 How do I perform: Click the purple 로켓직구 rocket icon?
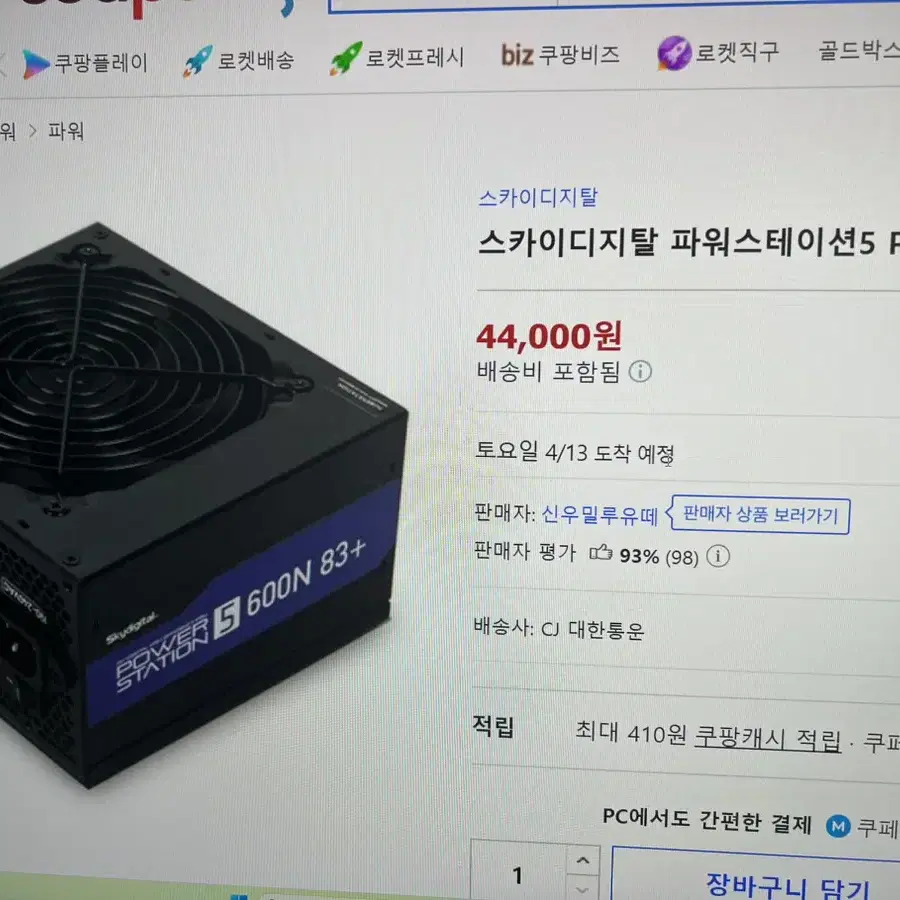674,53
